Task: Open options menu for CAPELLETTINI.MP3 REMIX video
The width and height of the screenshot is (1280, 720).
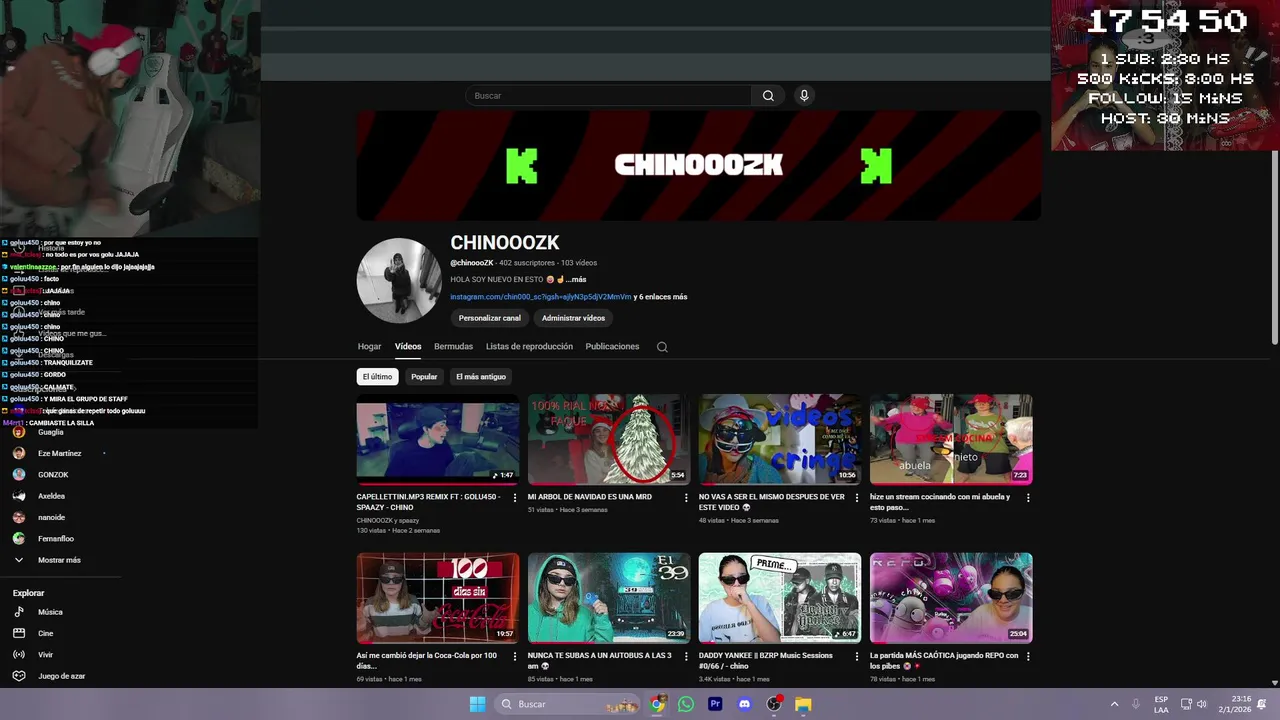Action: tap(515, 497)
